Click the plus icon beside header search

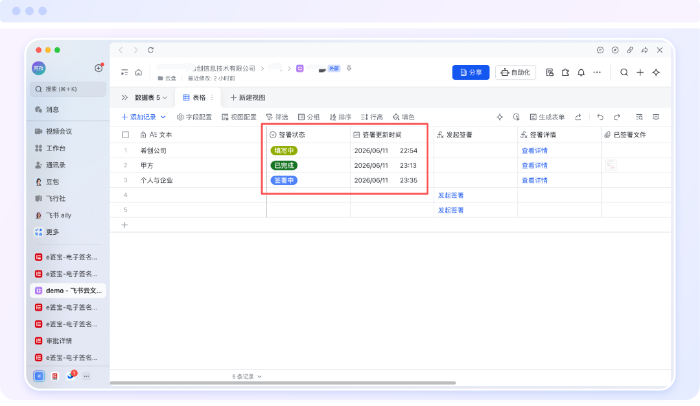click(640, 72)
